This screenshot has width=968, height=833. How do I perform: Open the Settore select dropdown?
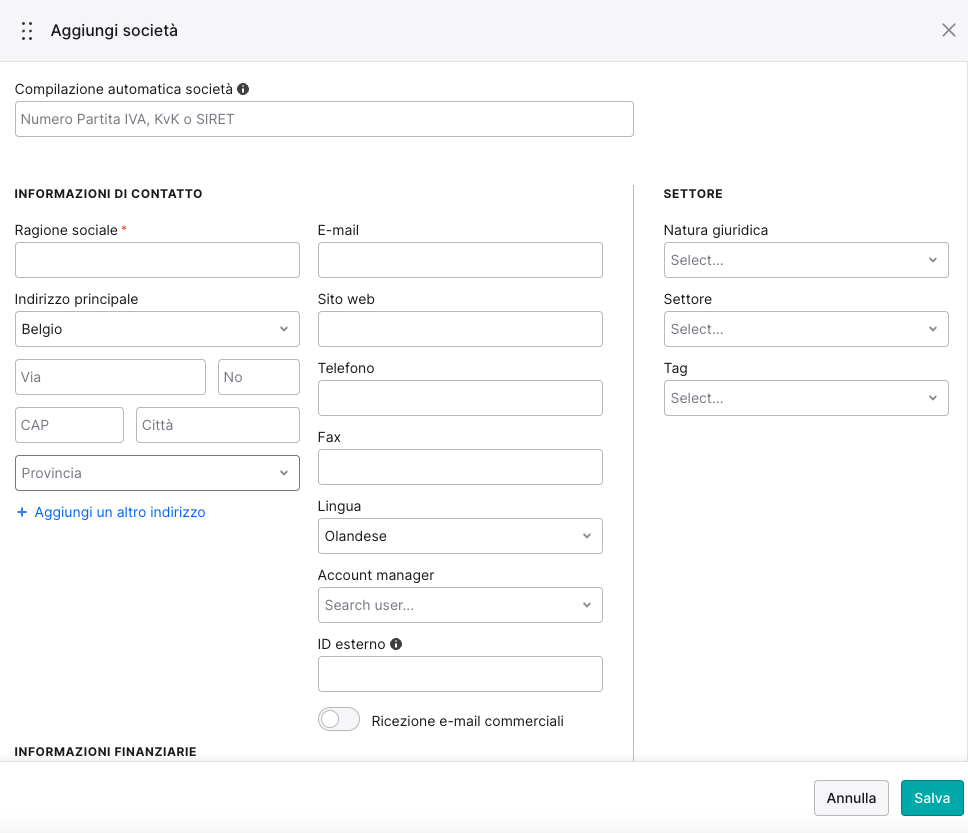(x=806, y=329)
